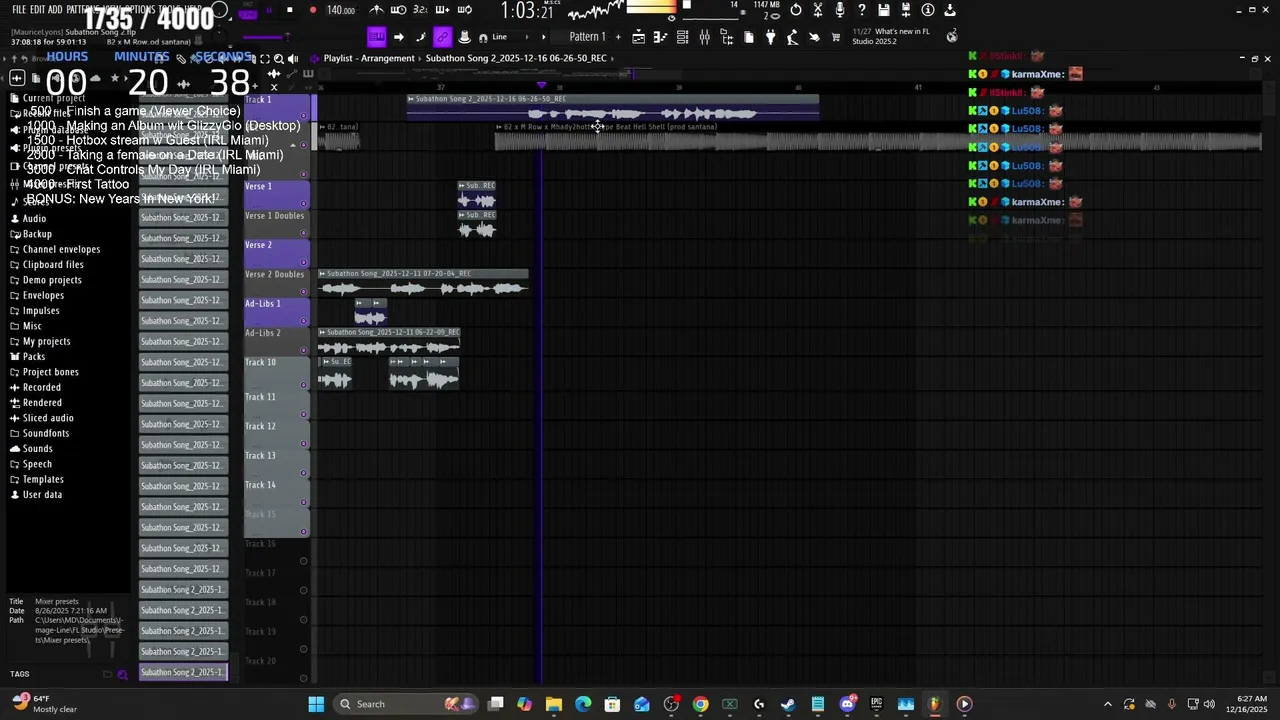Open the Line snap dropdown
The width and height of the screenshot is (1280, 720).
point(510,37)
